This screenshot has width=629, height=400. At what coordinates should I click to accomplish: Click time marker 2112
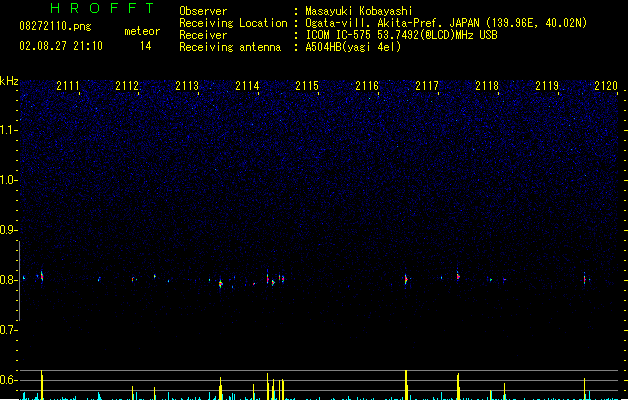click(x=127, y=86)
